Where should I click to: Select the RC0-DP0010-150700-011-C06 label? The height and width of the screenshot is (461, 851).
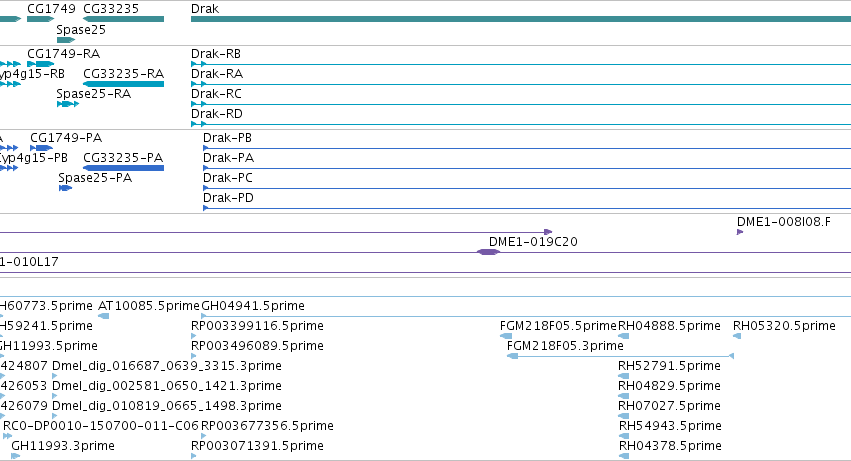click(101, 426)
